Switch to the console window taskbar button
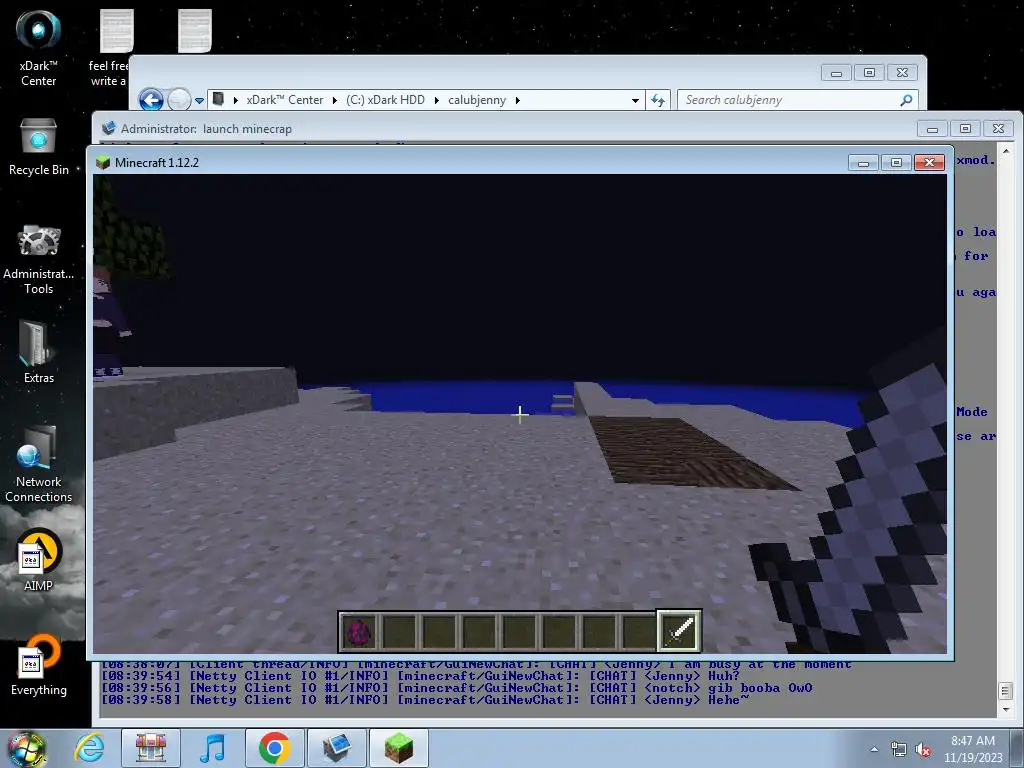The width and height of the screenshot is (1024, 768). click(336, 748)
